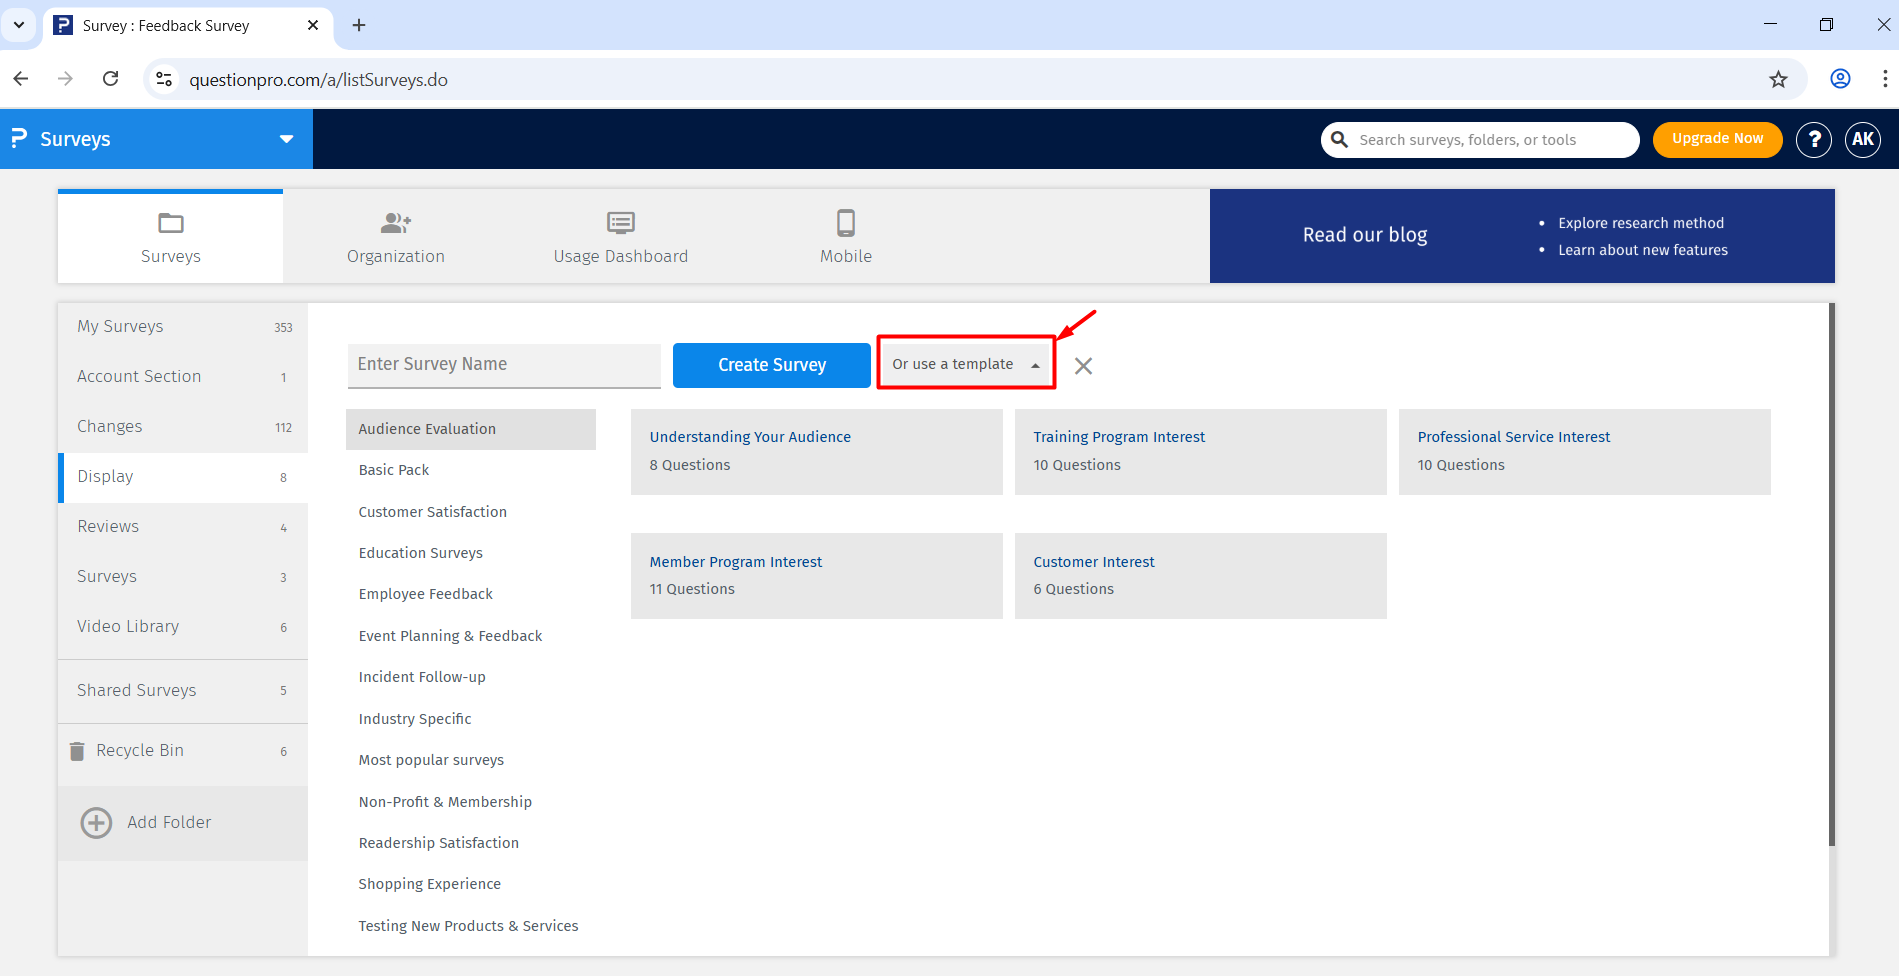Open the AK account avatar
Screen dimensions: 1899x976
coord(1863,139)
